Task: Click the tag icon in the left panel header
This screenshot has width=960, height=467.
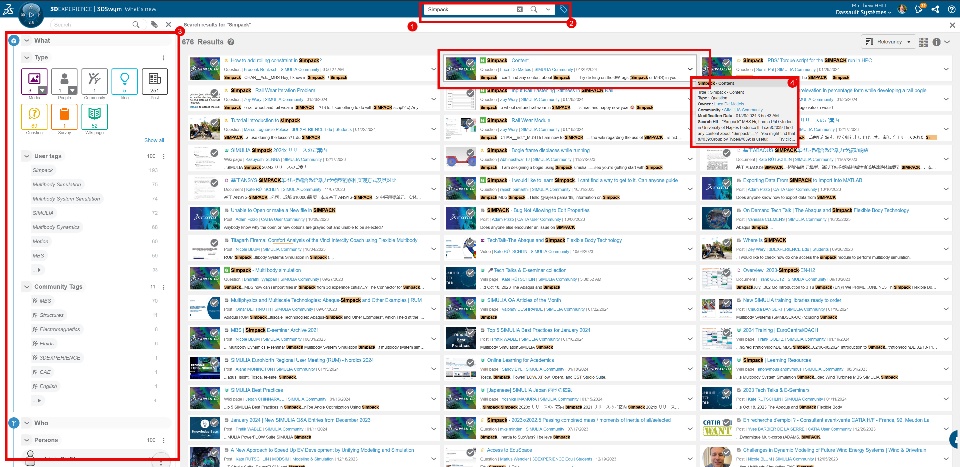Action: click(154, 24)
